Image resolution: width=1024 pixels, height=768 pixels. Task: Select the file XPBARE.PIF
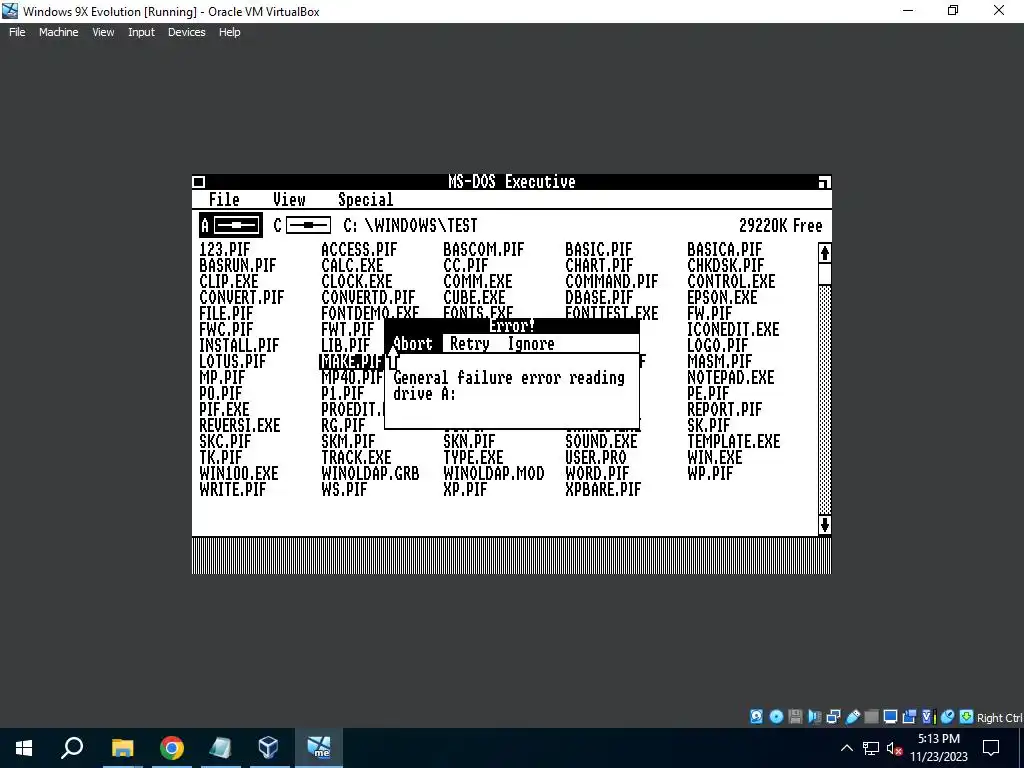click(x=603, y=490)
